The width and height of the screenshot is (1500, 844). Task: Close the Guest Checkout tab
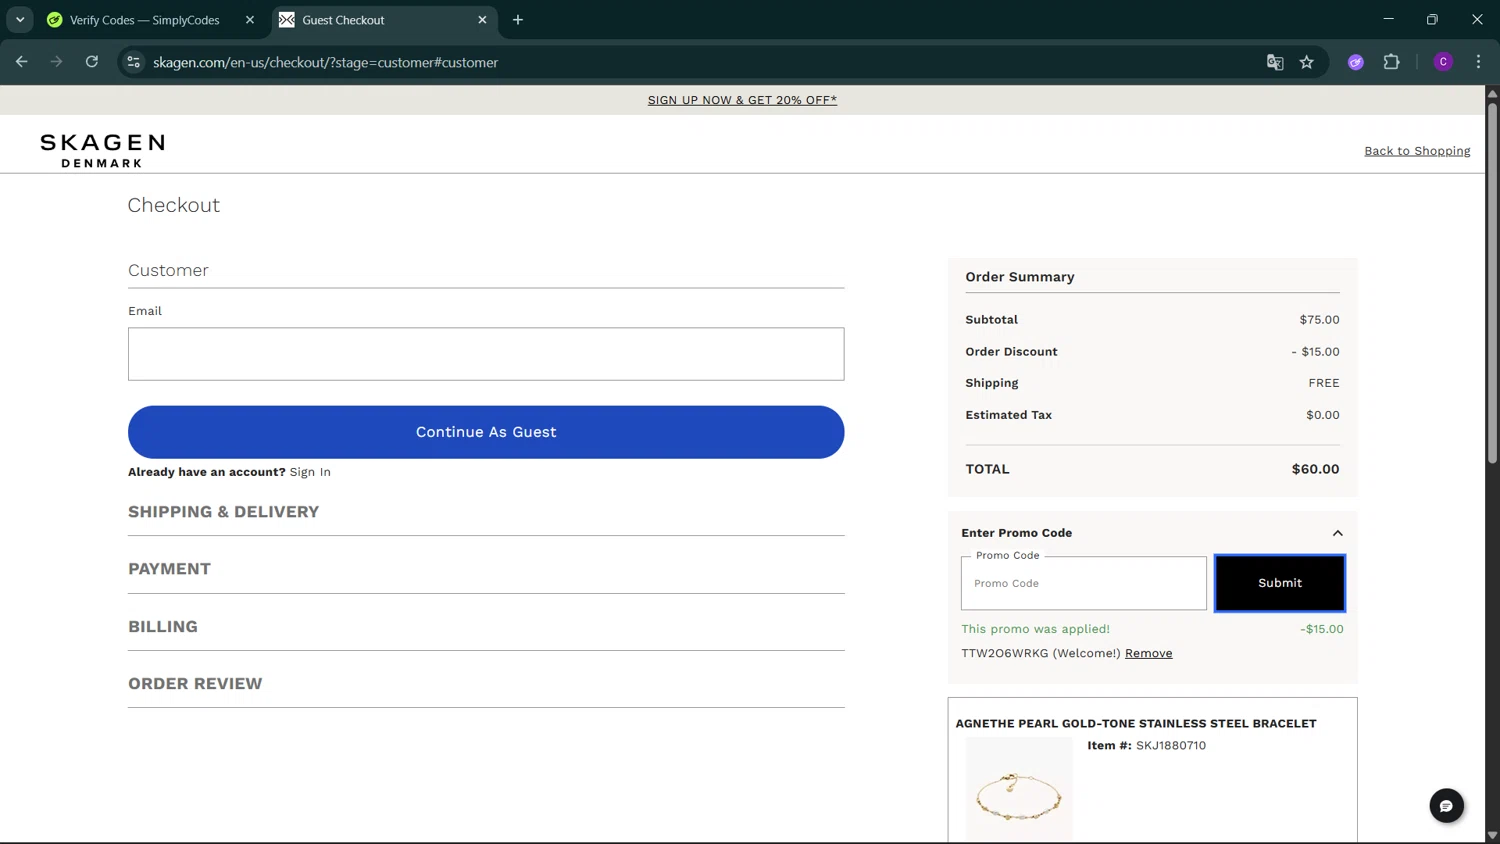(482, 20)
